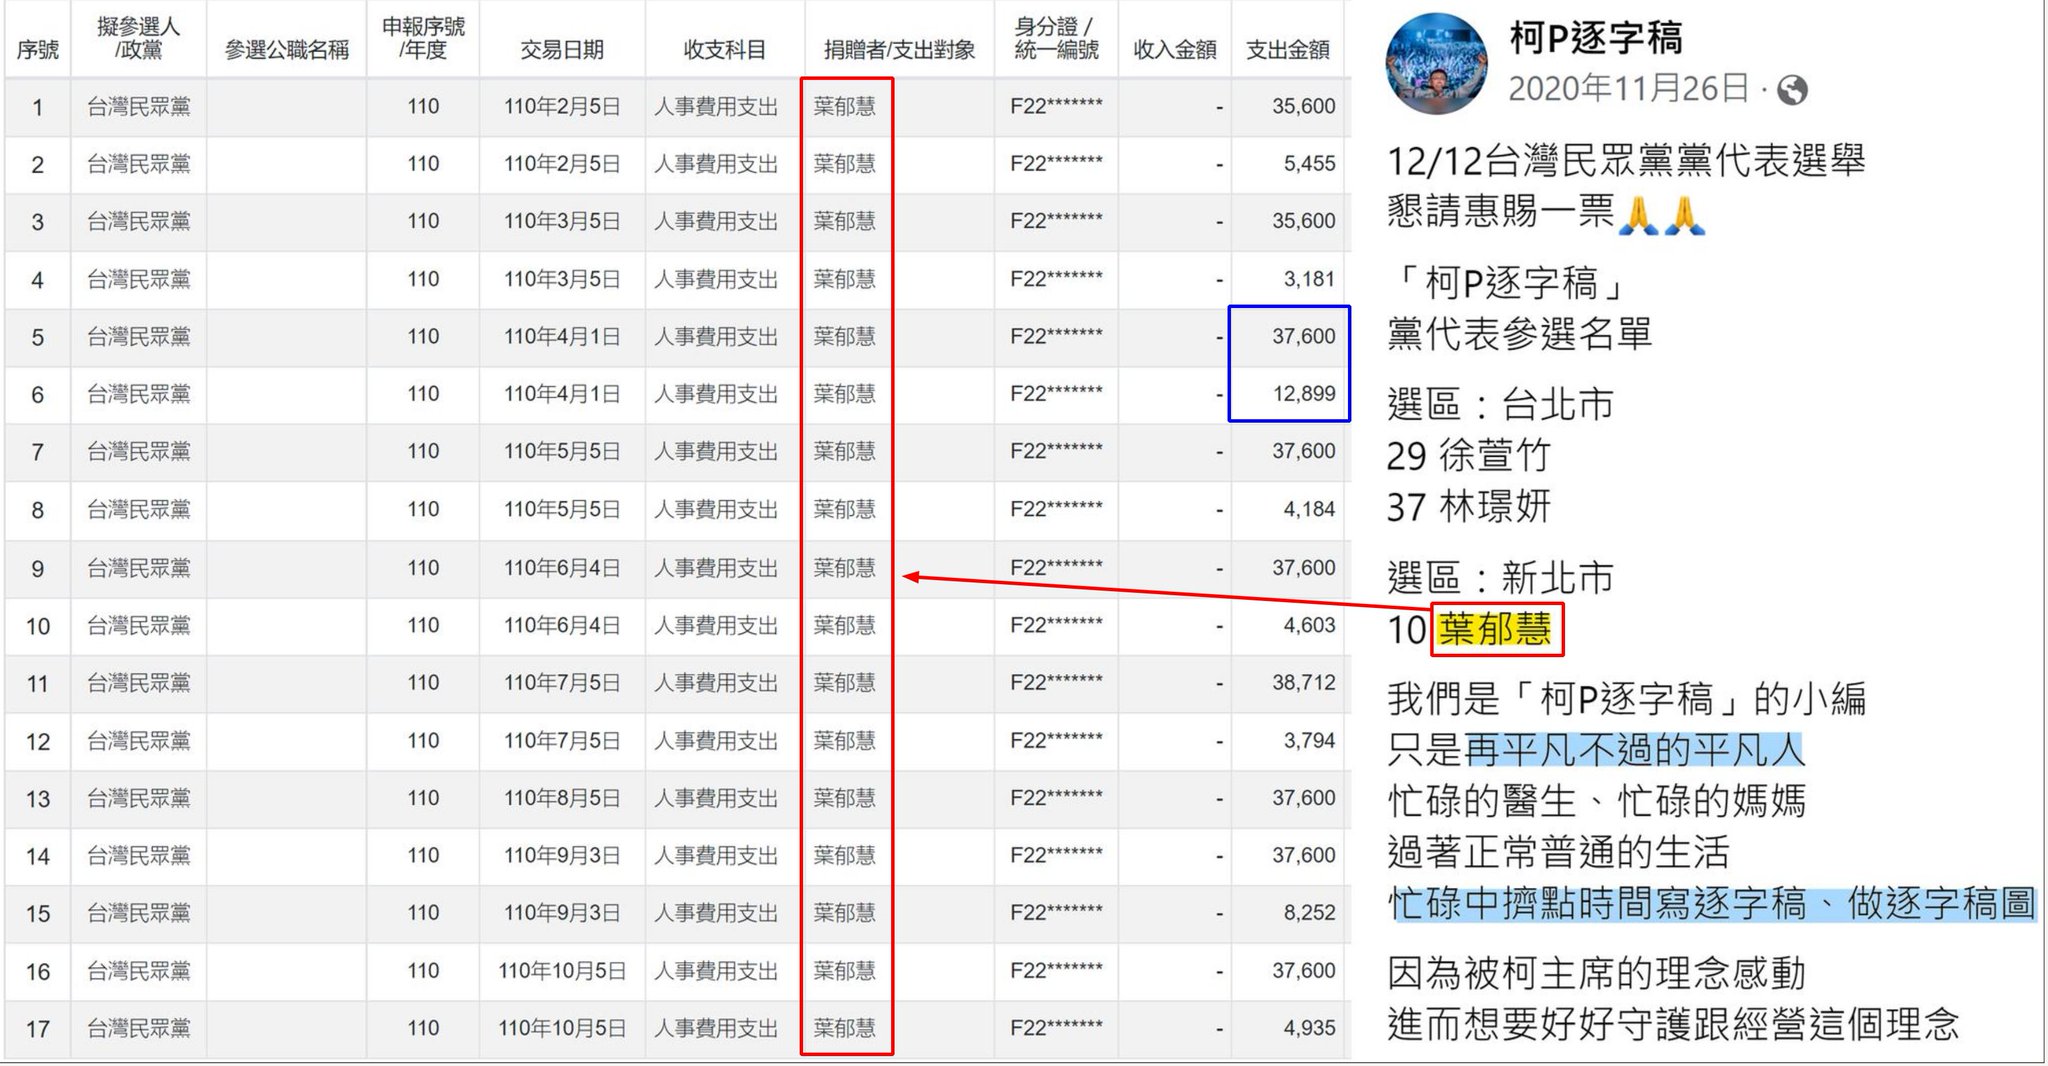Click amount 4,184 in row 8
The height and width of the screenshot is (1066, 2048).
point(1309,509)
